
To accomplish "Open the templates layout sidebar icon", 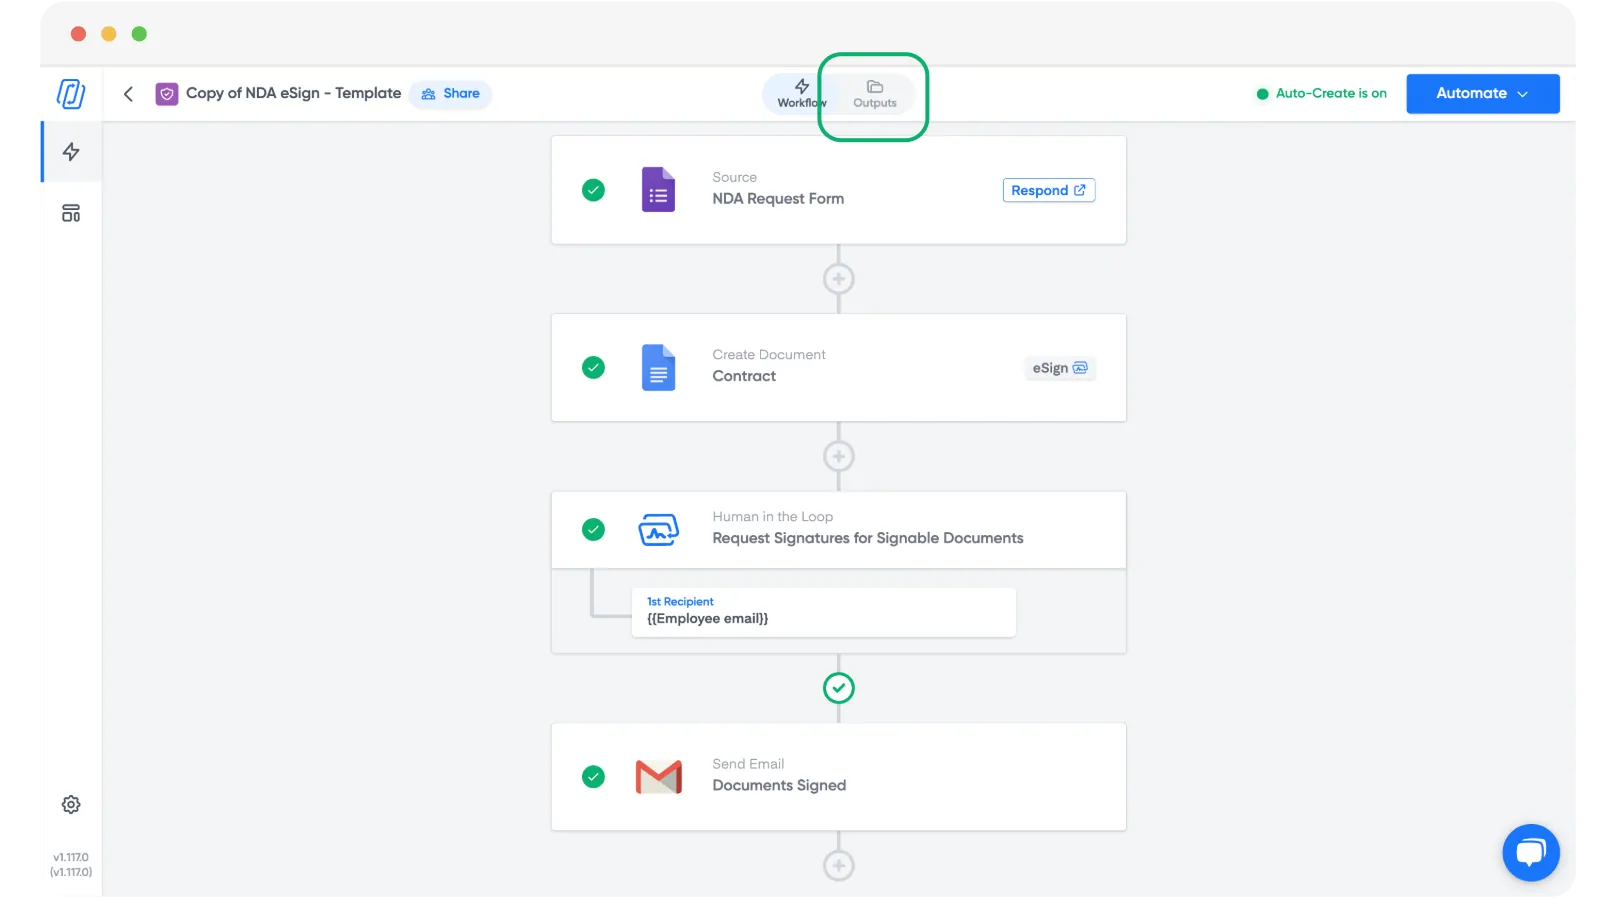I will 71,213.
